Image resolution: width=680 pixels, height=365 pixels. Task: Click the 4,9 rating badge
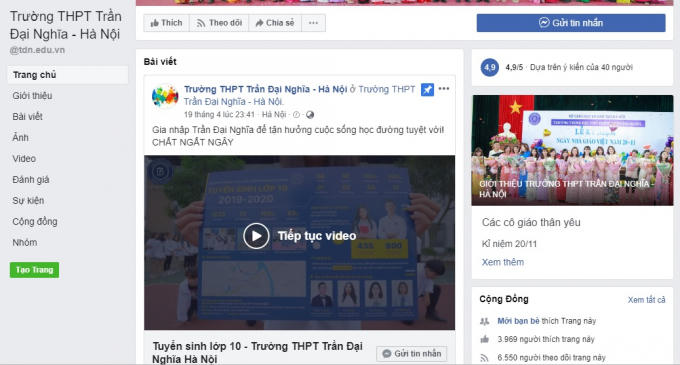tap(490, 67)
